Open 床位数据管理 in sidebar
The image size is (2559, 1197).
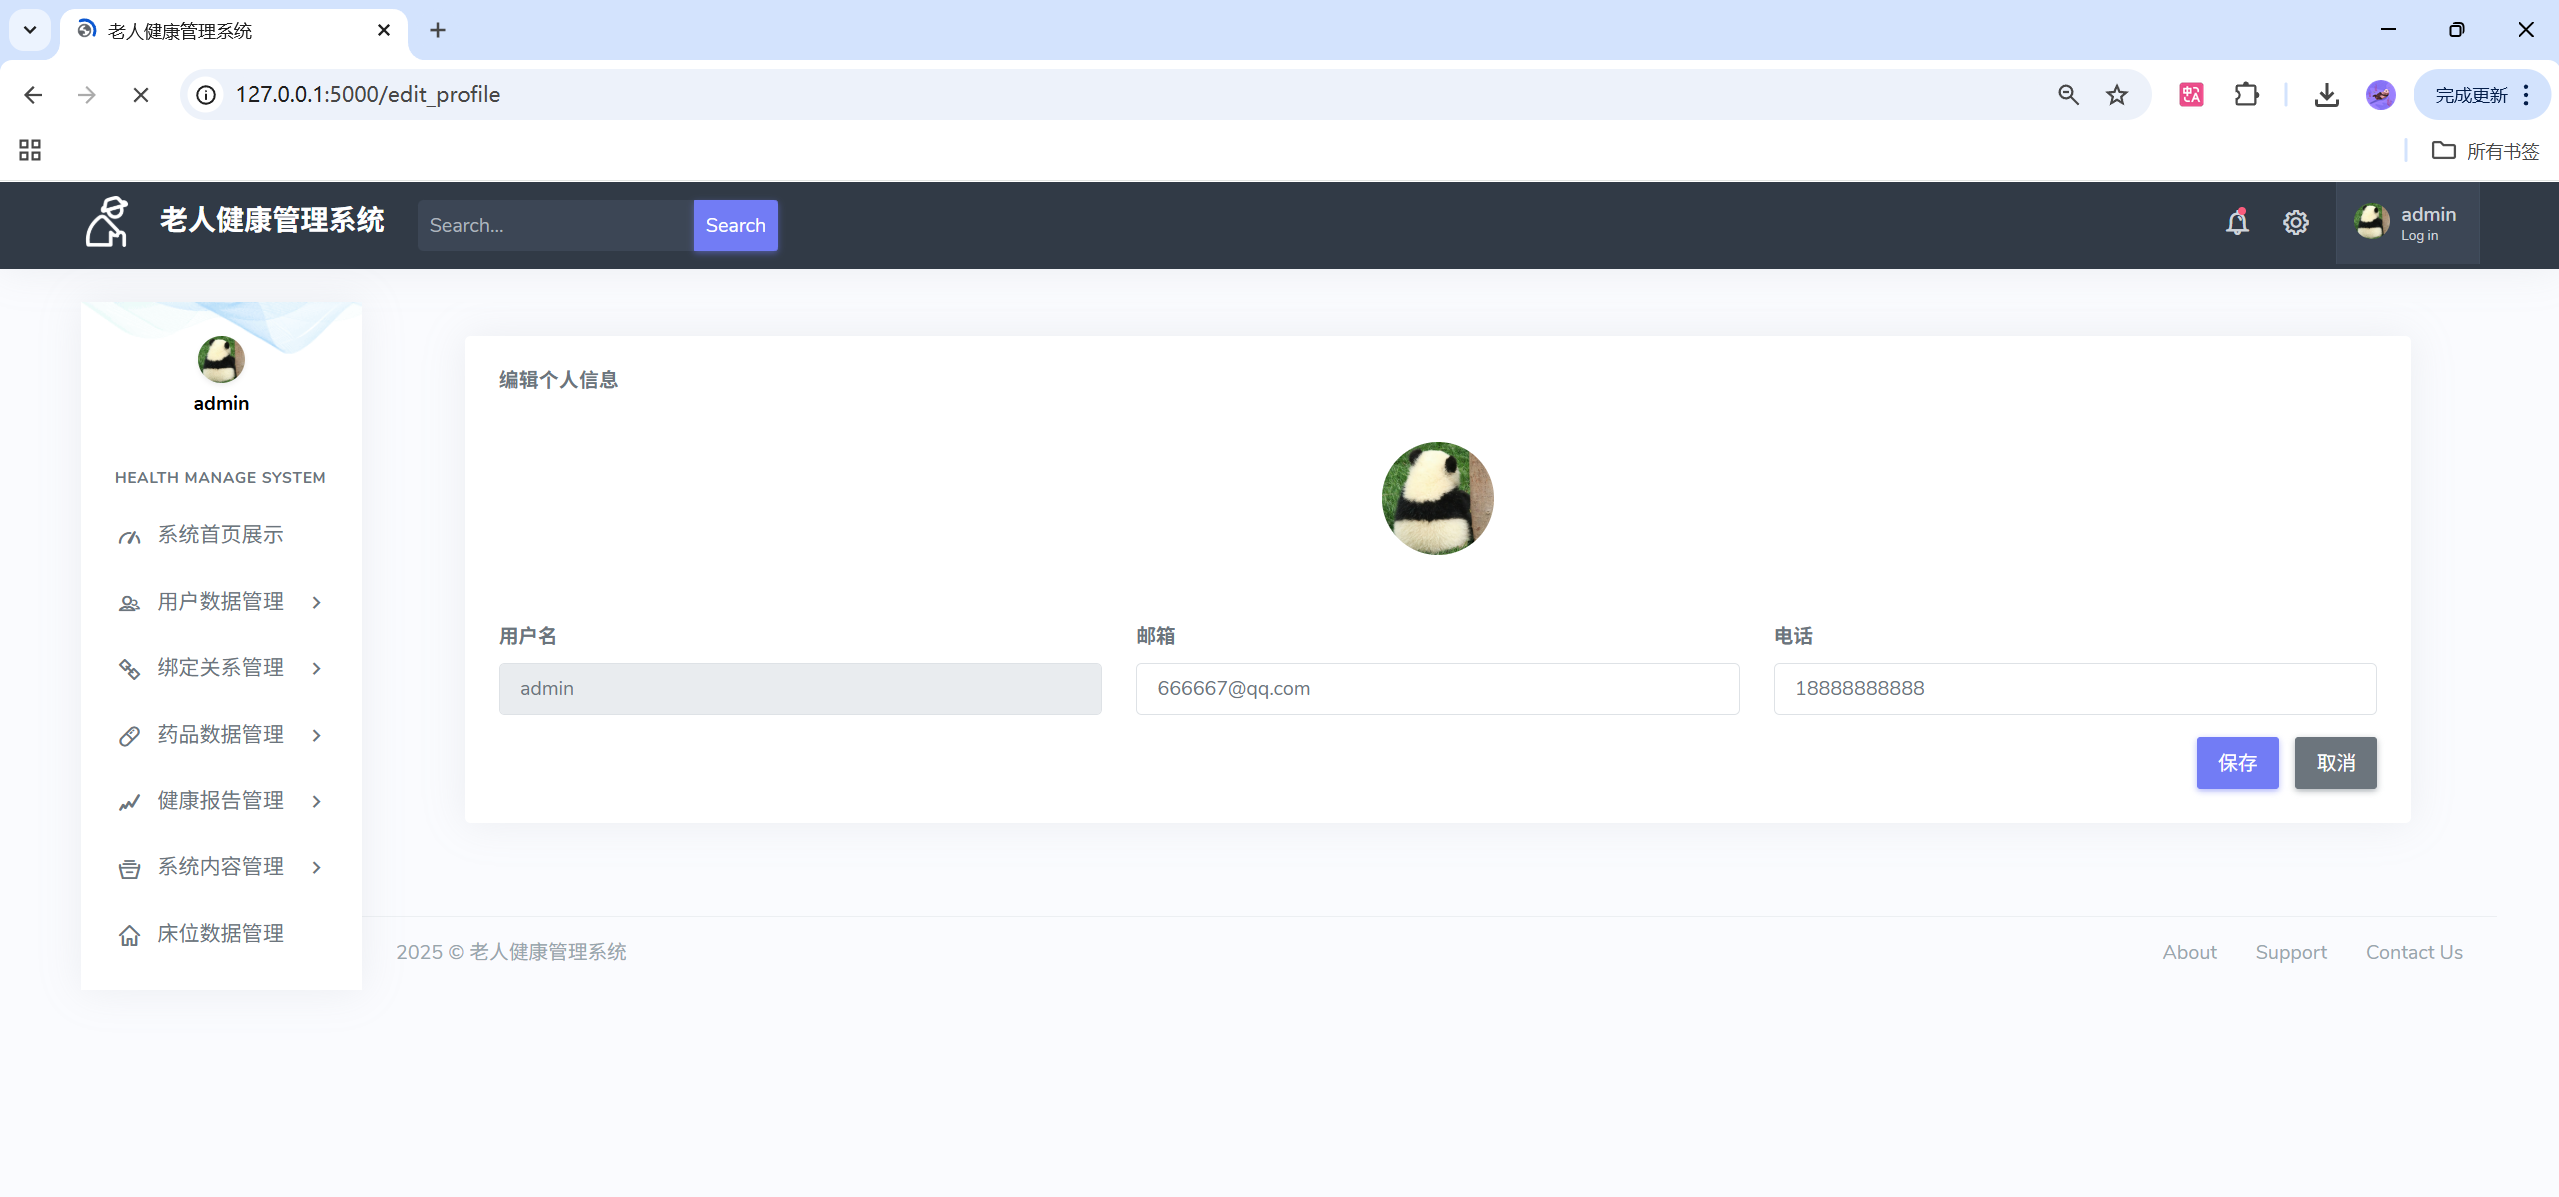pyautogui.click(x=220, y=934)
